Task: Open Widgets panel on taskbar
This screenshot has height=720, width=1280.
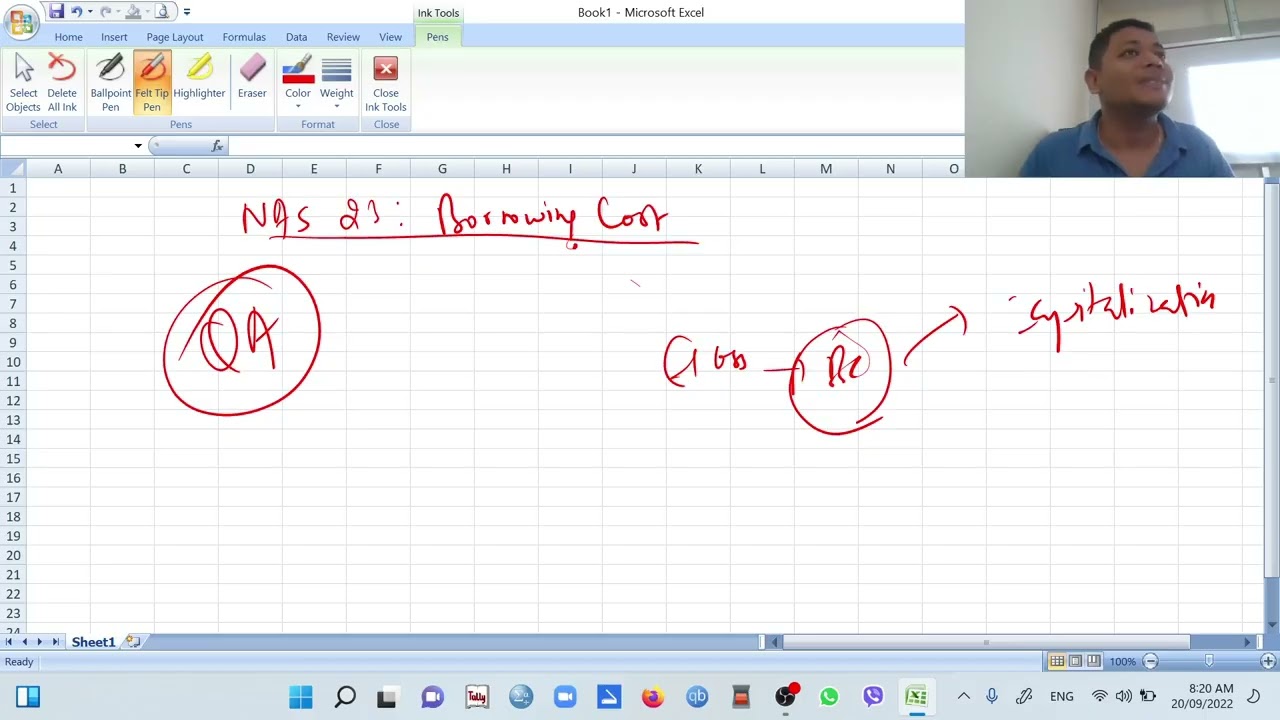Action: [28, 697]
